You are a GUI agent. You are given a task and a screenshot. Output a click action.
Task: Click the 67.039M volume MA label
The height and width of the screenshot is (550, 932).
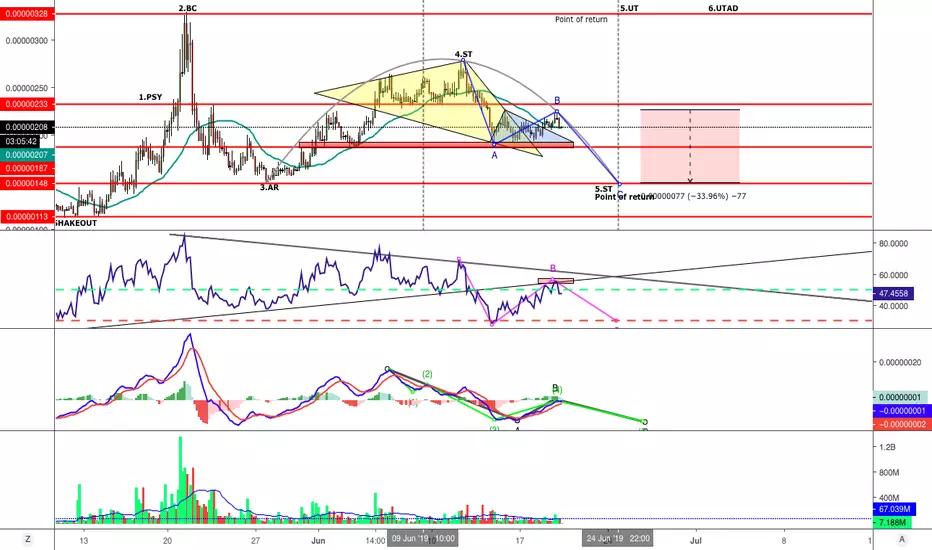895,510
